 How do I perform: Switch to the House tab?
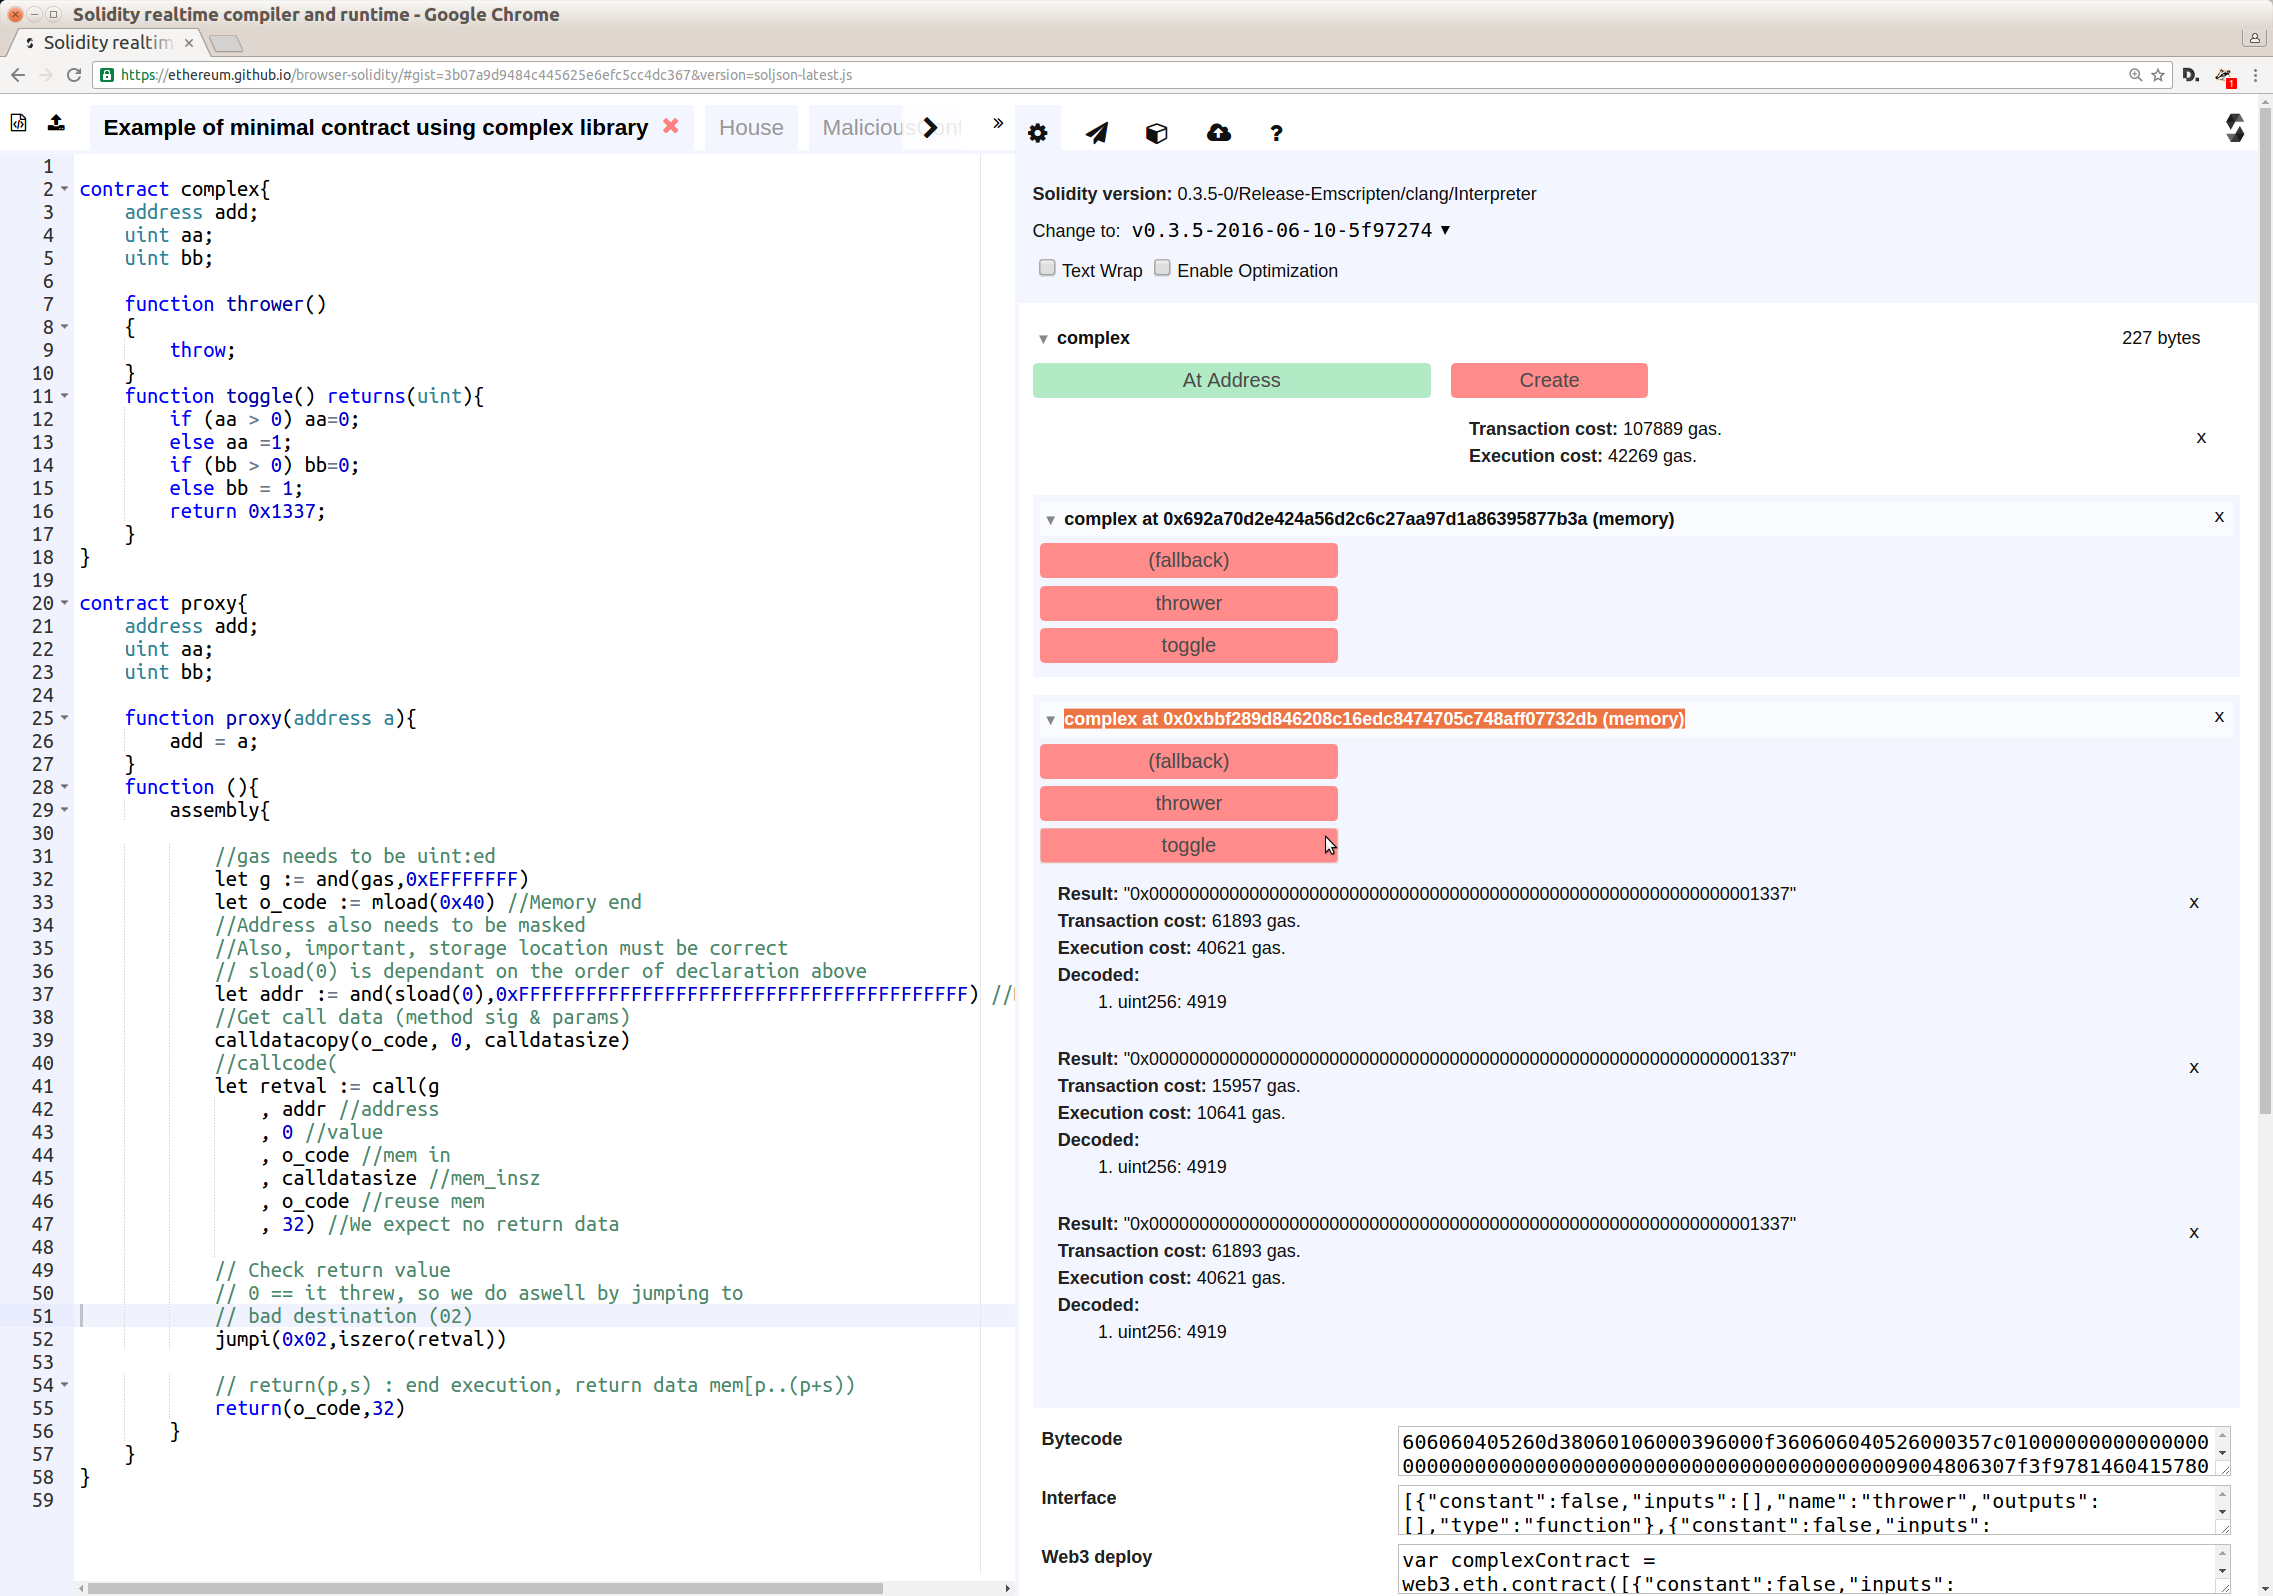click(750, 128)
